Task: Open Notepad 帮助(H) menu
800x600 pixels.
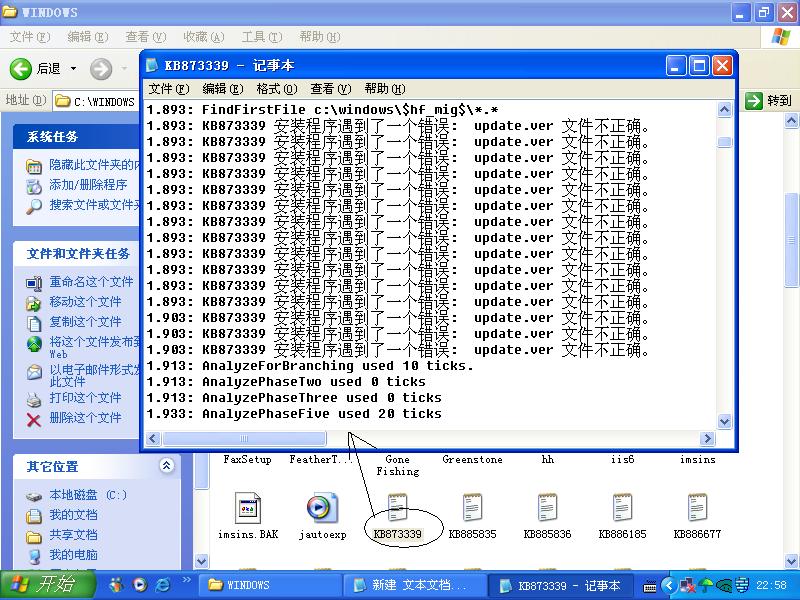Action: tap(385, 89)
